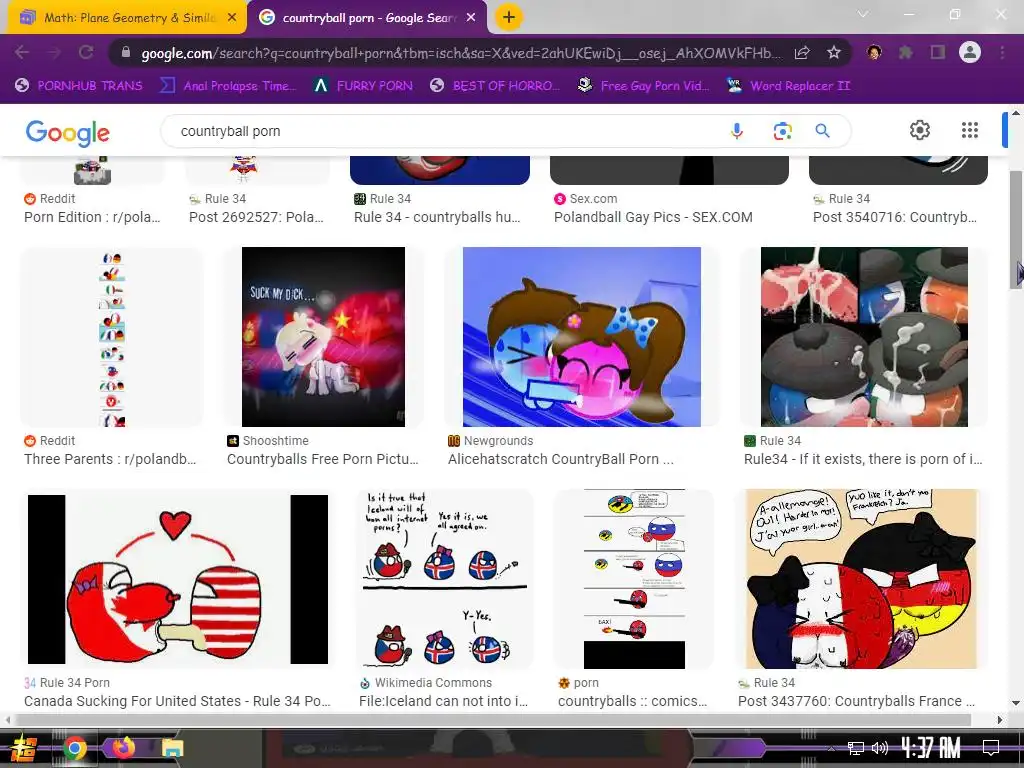Open the Wikimedia Commons Iceland comic thumbnail
1024x768 pixels.
[x=445, y=579]
